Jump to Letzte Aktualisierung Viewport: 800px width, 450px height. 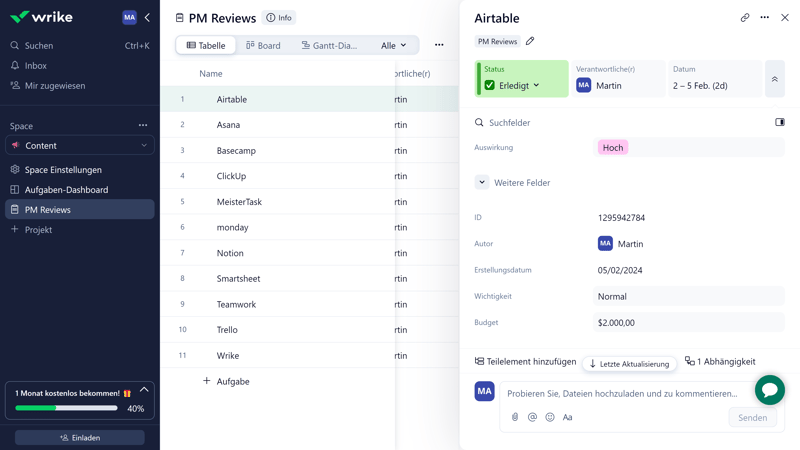pos(630,364)
